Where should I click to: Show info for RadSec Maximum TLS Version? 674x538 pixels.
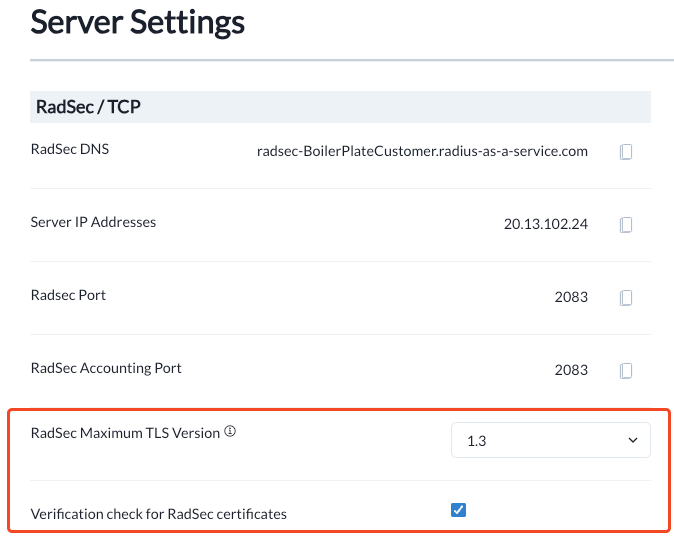click(230, 433)
